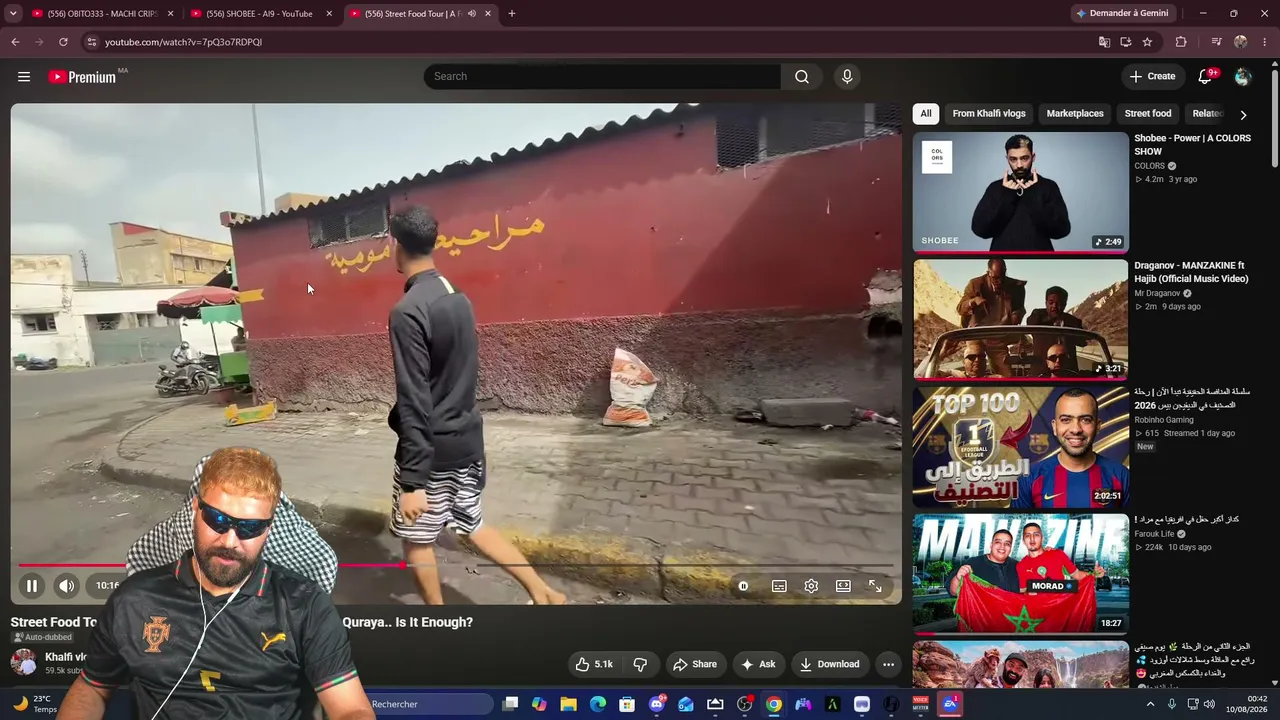Focus the YouTube search box
This screenshot has height=720, width=1280.
pos(602,77)
